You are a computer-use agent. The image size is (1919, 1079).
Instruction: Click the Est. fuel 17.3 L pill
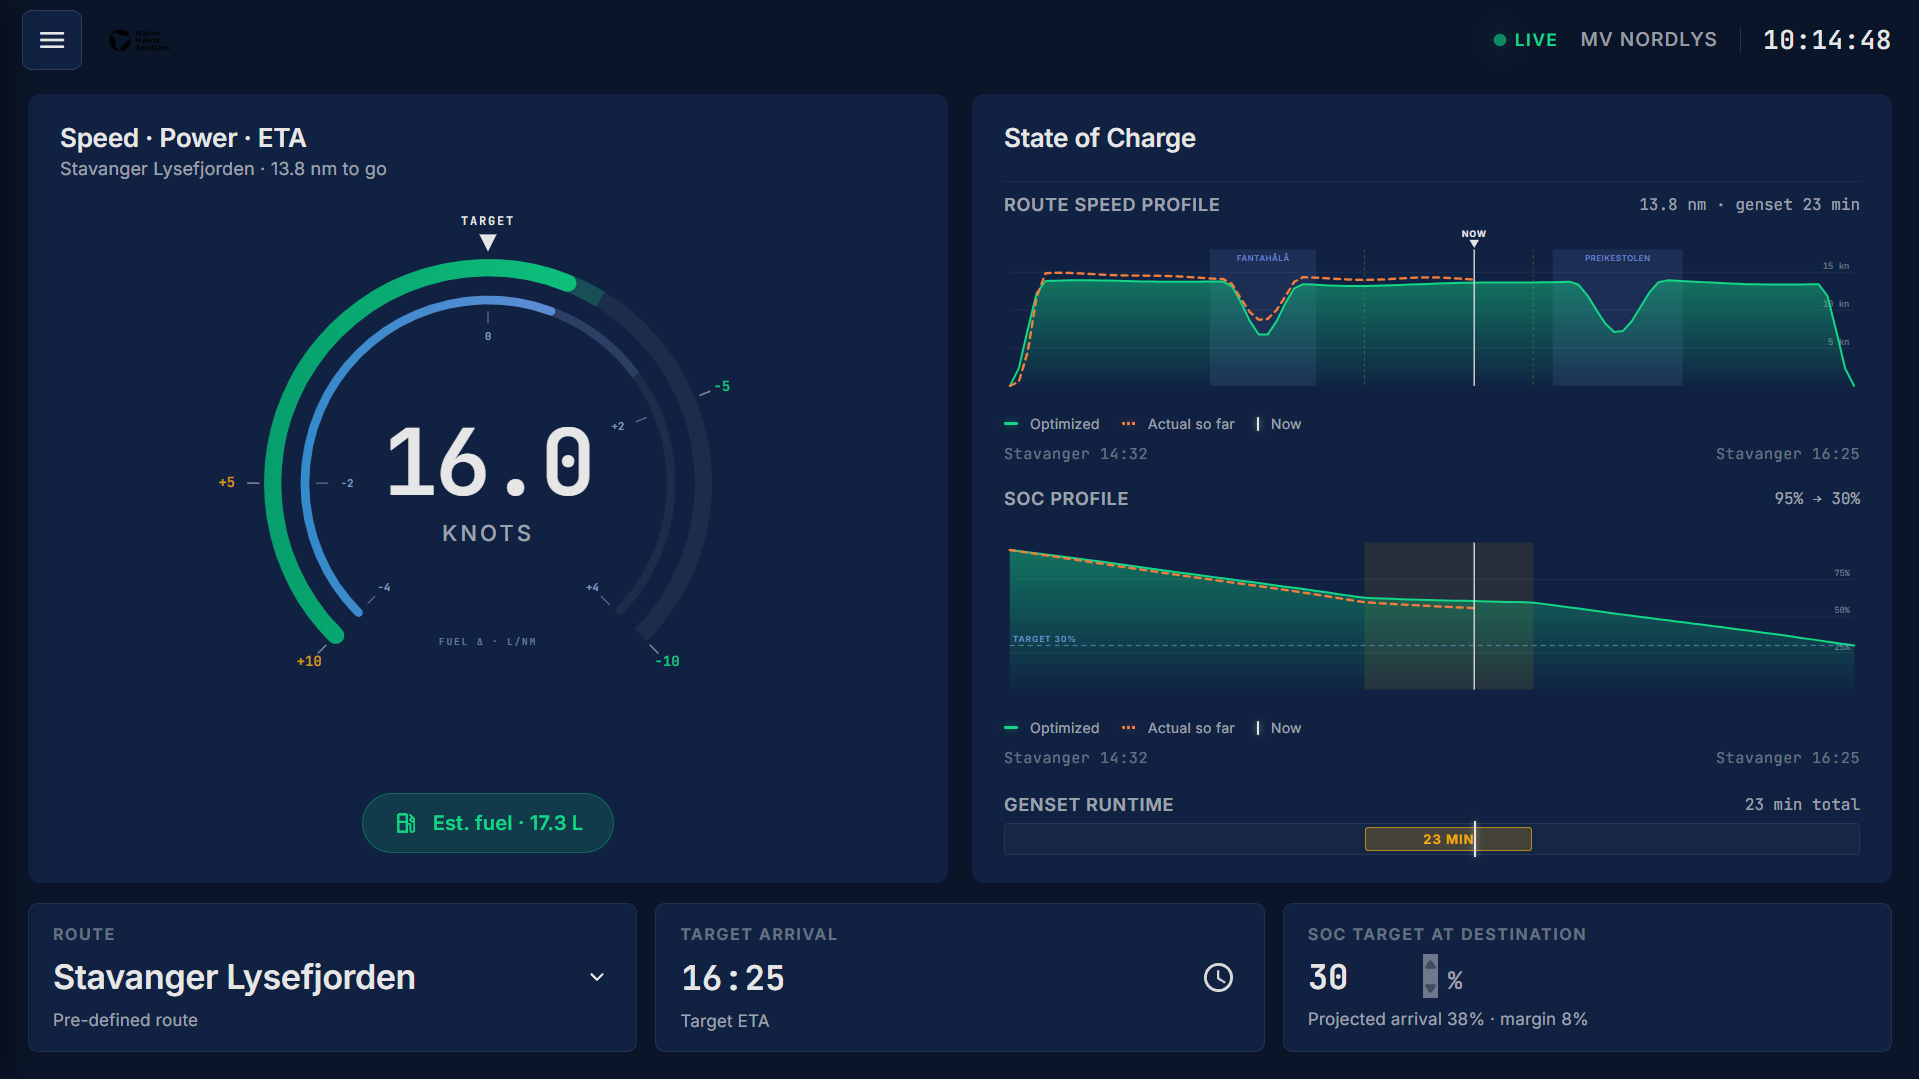[x=488, y=823]
